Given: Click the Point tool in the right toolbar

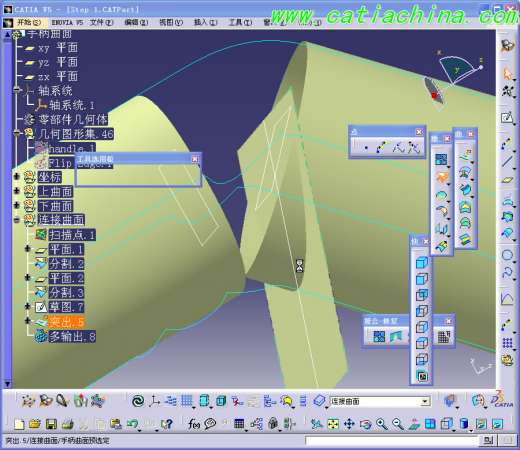Looking at the screenshot, I should (x=507, y=144).
